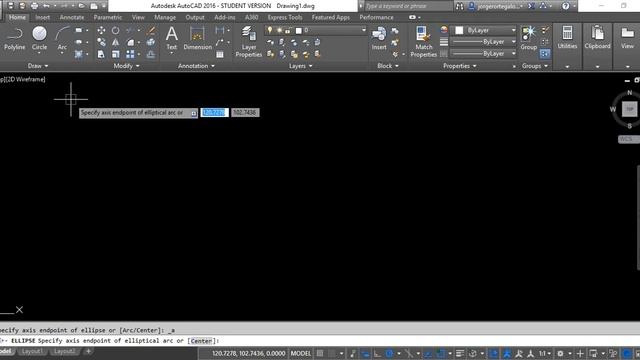Click the ViewCube TOP face
The height and width of the screenshot is (360, 640).
pos(629,109)
